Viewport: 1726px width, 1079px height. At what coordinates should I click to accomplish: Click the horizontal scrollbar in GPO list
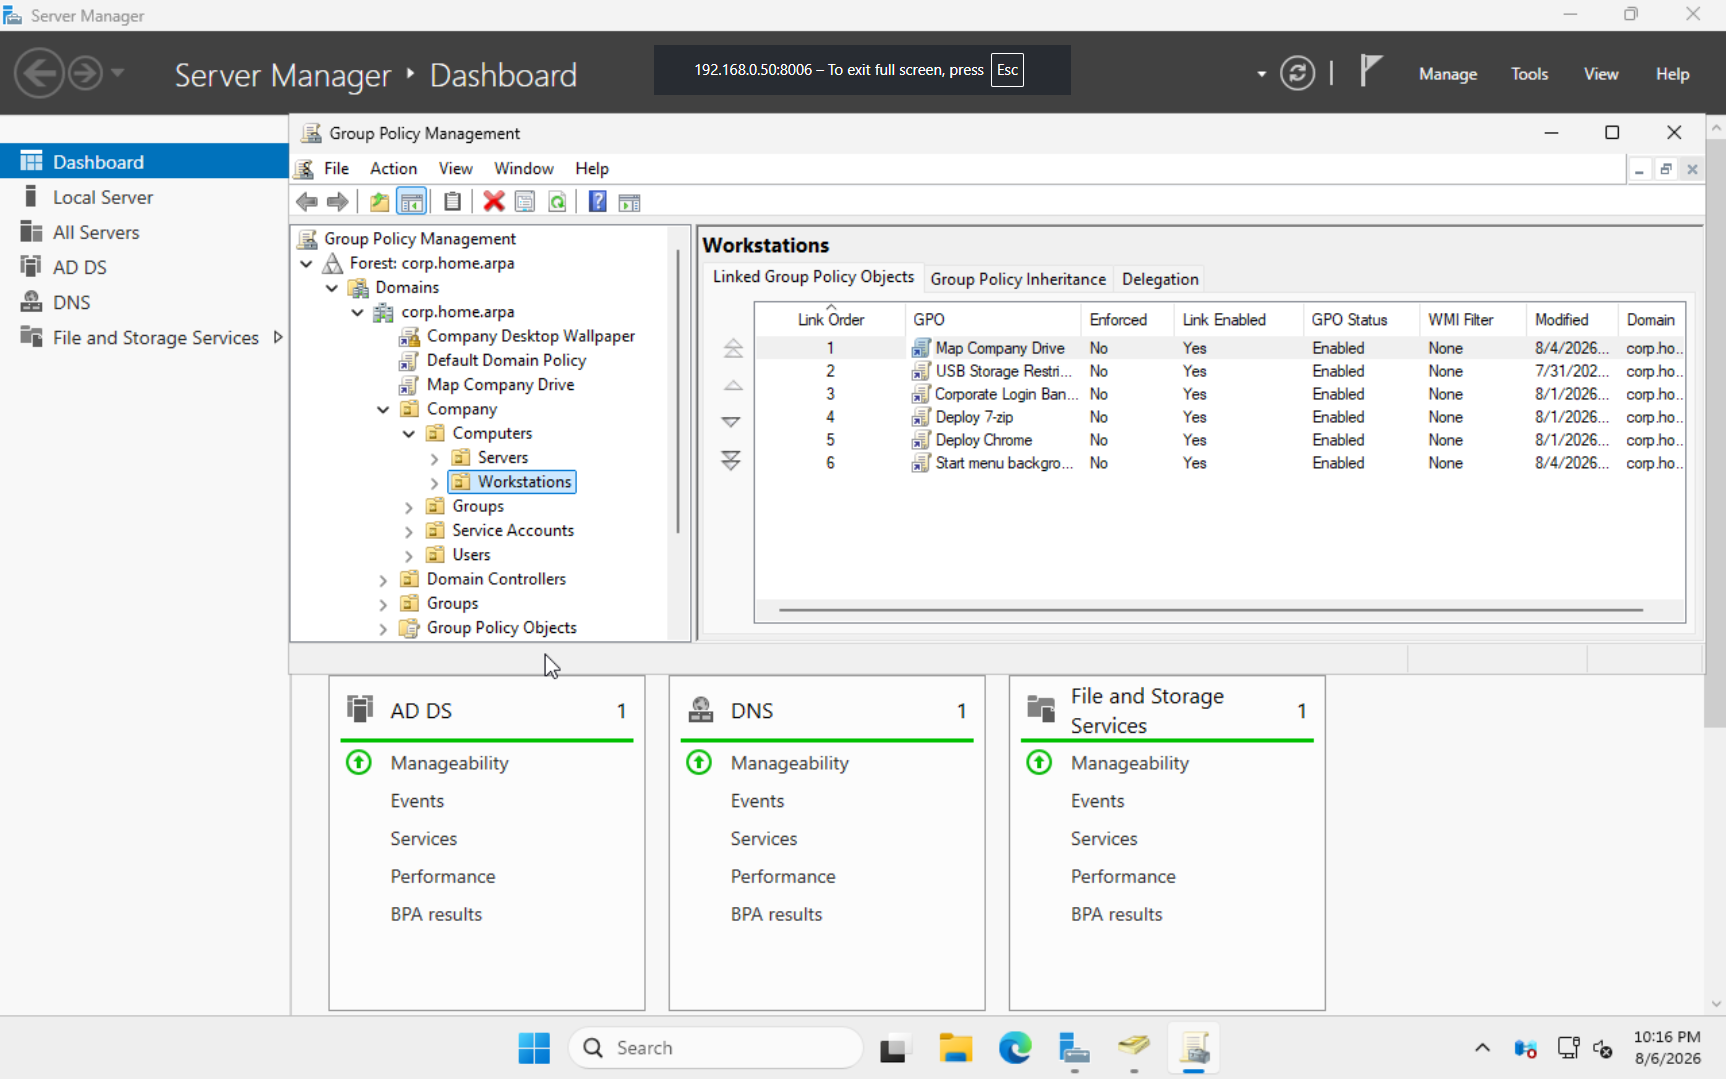tap(1210, 609)
